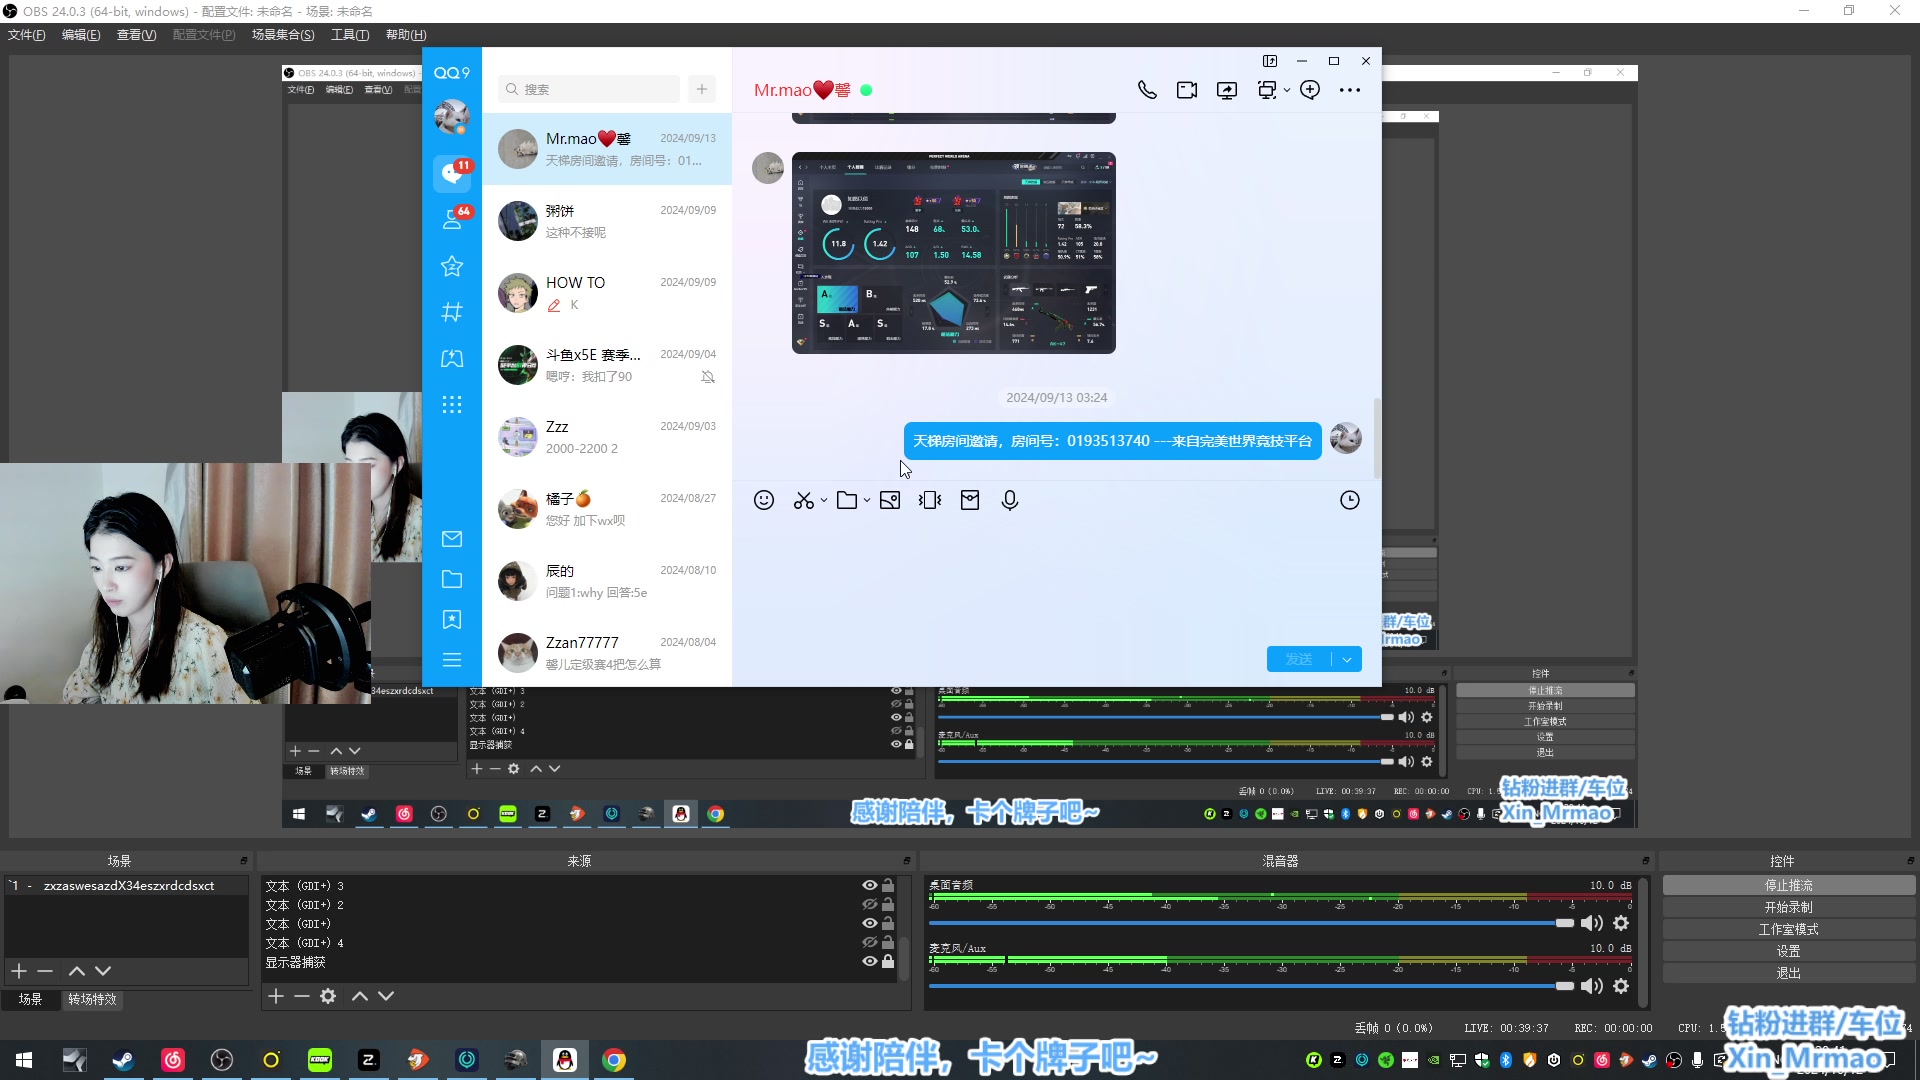Click 工作室模式 button
This screenshot has width=1920, height=1080.
pos(1789,929)
